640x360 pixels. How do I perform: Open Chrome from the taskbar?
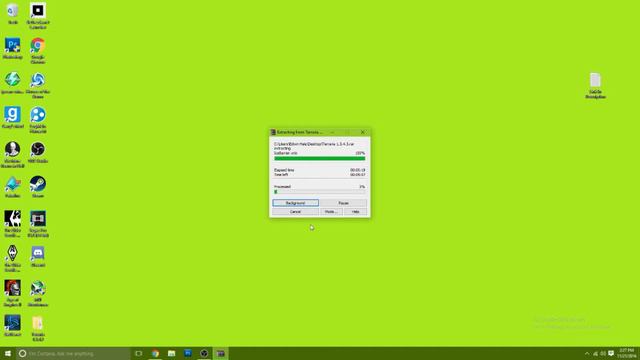click(155, 353)
